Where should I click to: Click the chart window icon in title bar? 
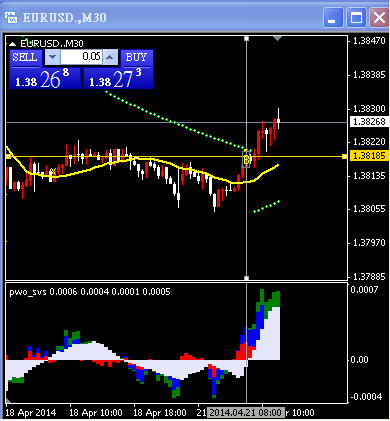[x=11, y=17]
